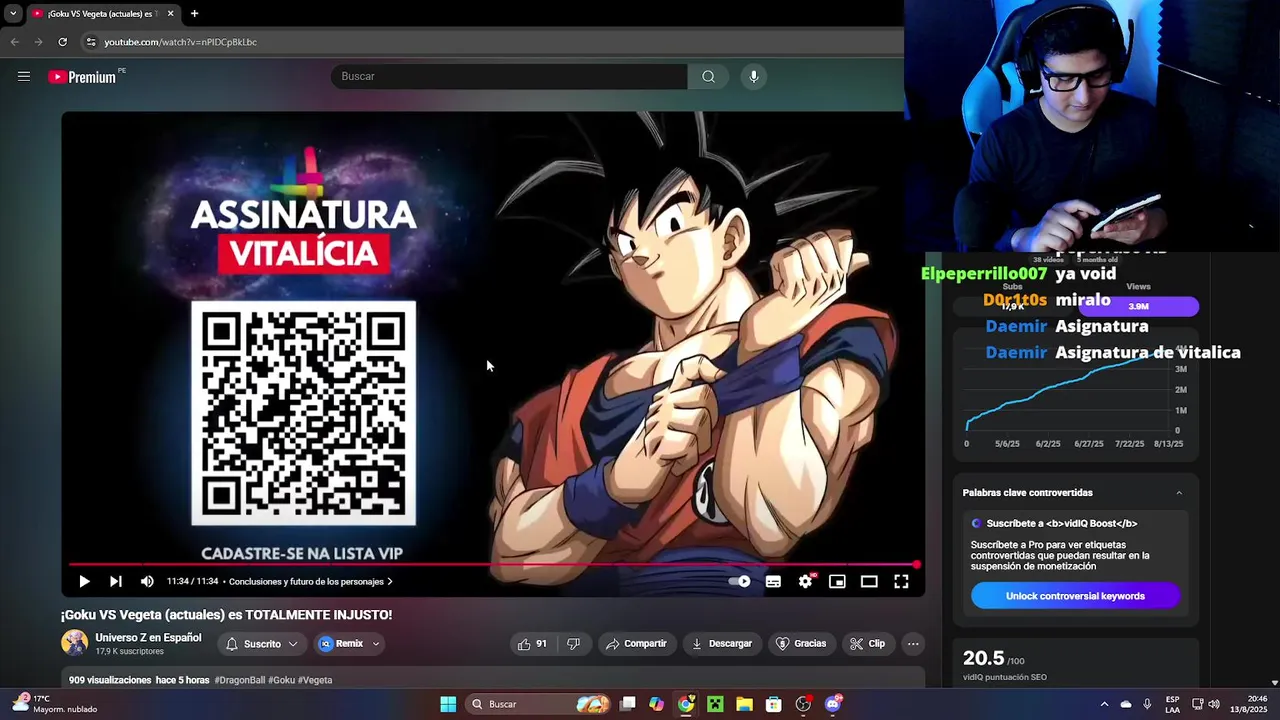Open tab search dropdown in Chrome
Image resolution: width=1280 pixels, height=720 pixels.
coord(13,14)
